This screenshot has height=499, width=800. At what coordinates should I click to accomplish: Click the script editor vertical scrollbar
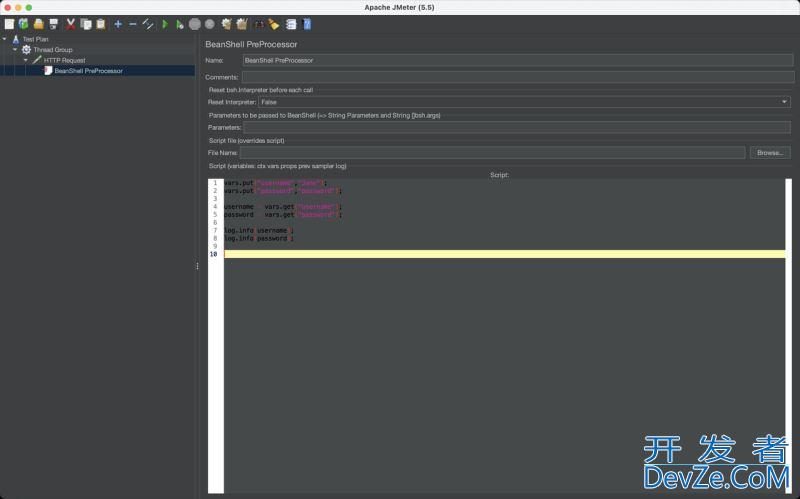pyautogui.click(x=789, y=336)
